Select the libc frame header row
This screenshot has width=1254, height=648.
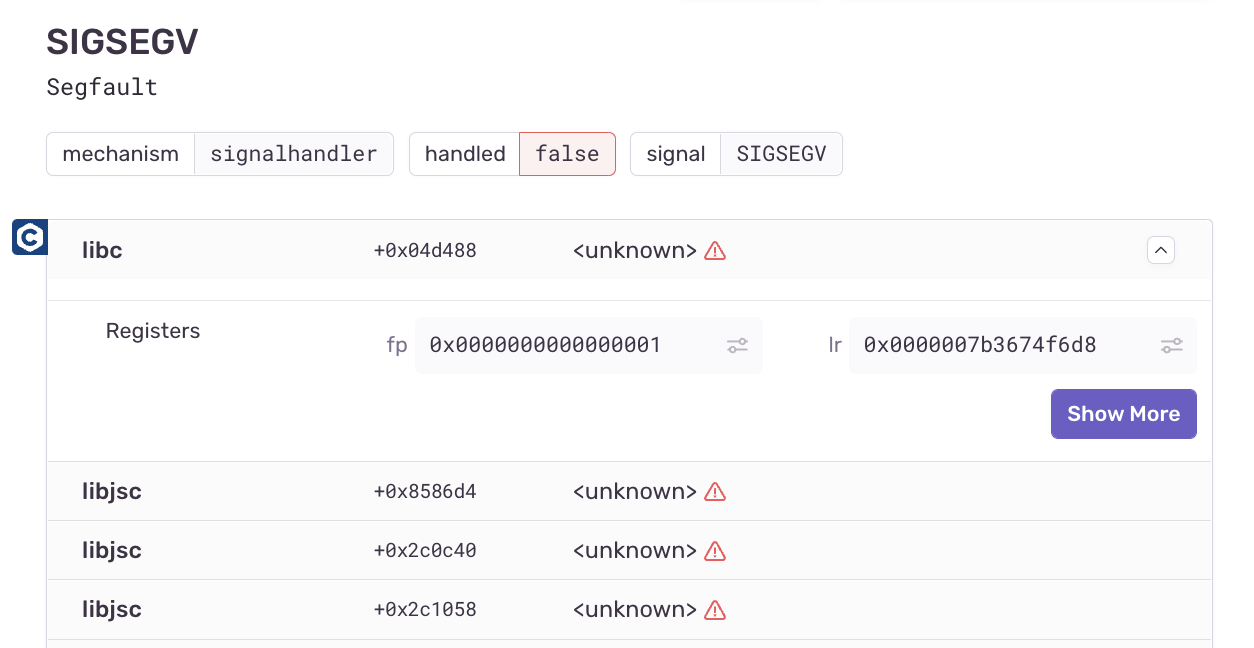point(300,251)
